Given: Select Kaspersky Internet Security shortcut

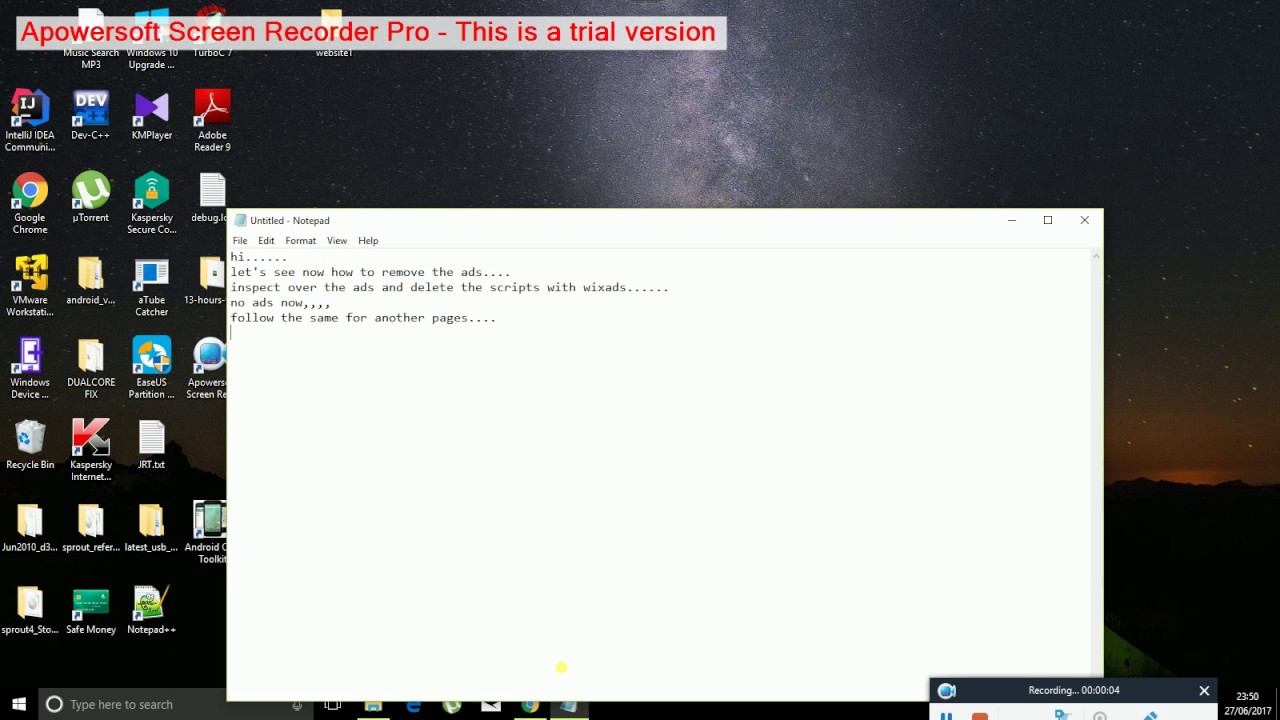Looking at the screenshot, I should click(91, 450).
